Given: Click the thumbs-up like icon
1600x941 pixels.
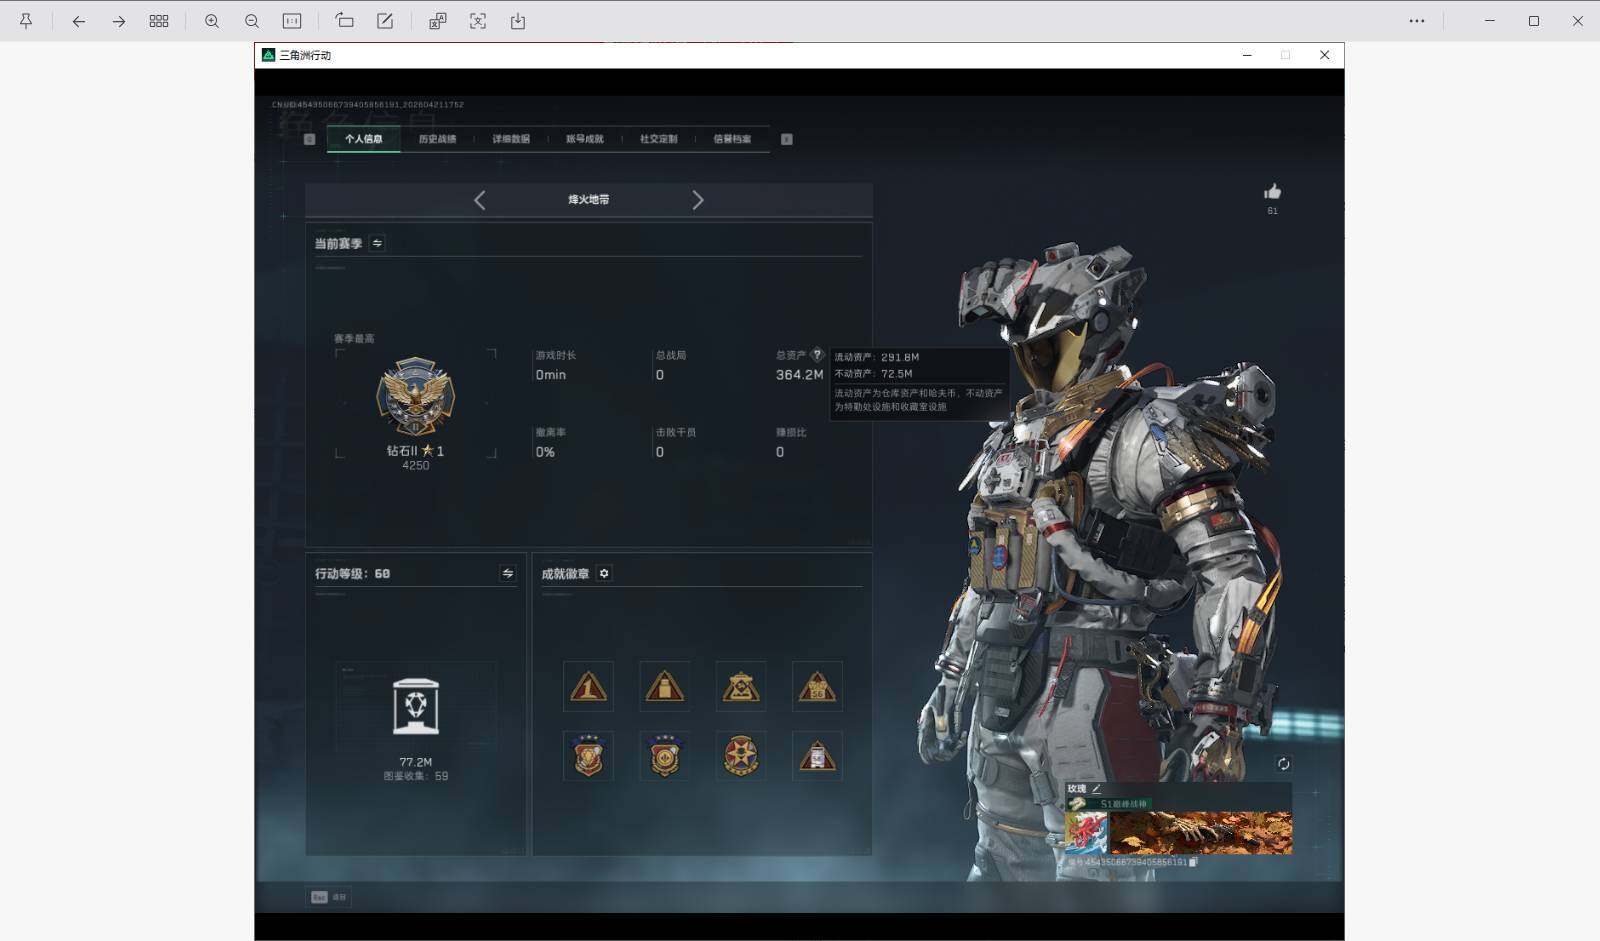Looking at the screenshot, I should coord(1272,192).
